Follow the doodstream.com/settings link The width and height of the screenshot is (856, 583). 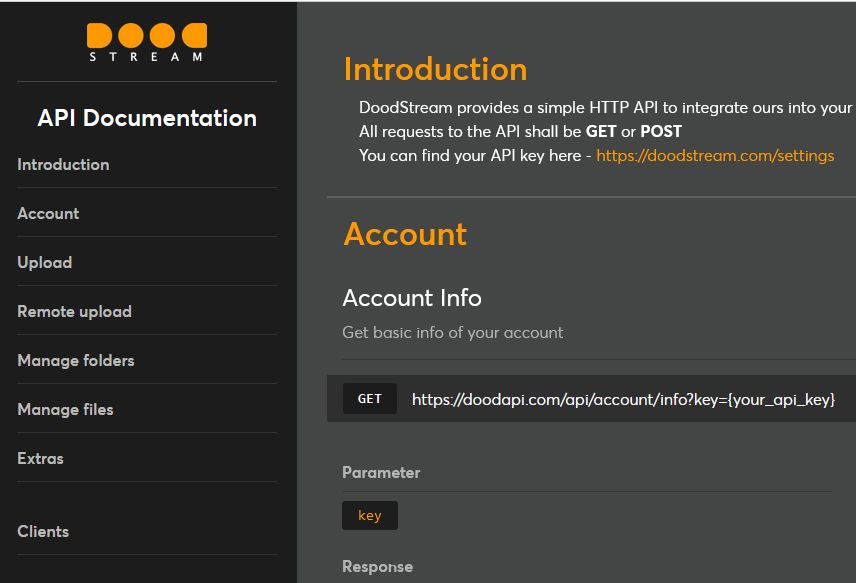tap(715, 156)
